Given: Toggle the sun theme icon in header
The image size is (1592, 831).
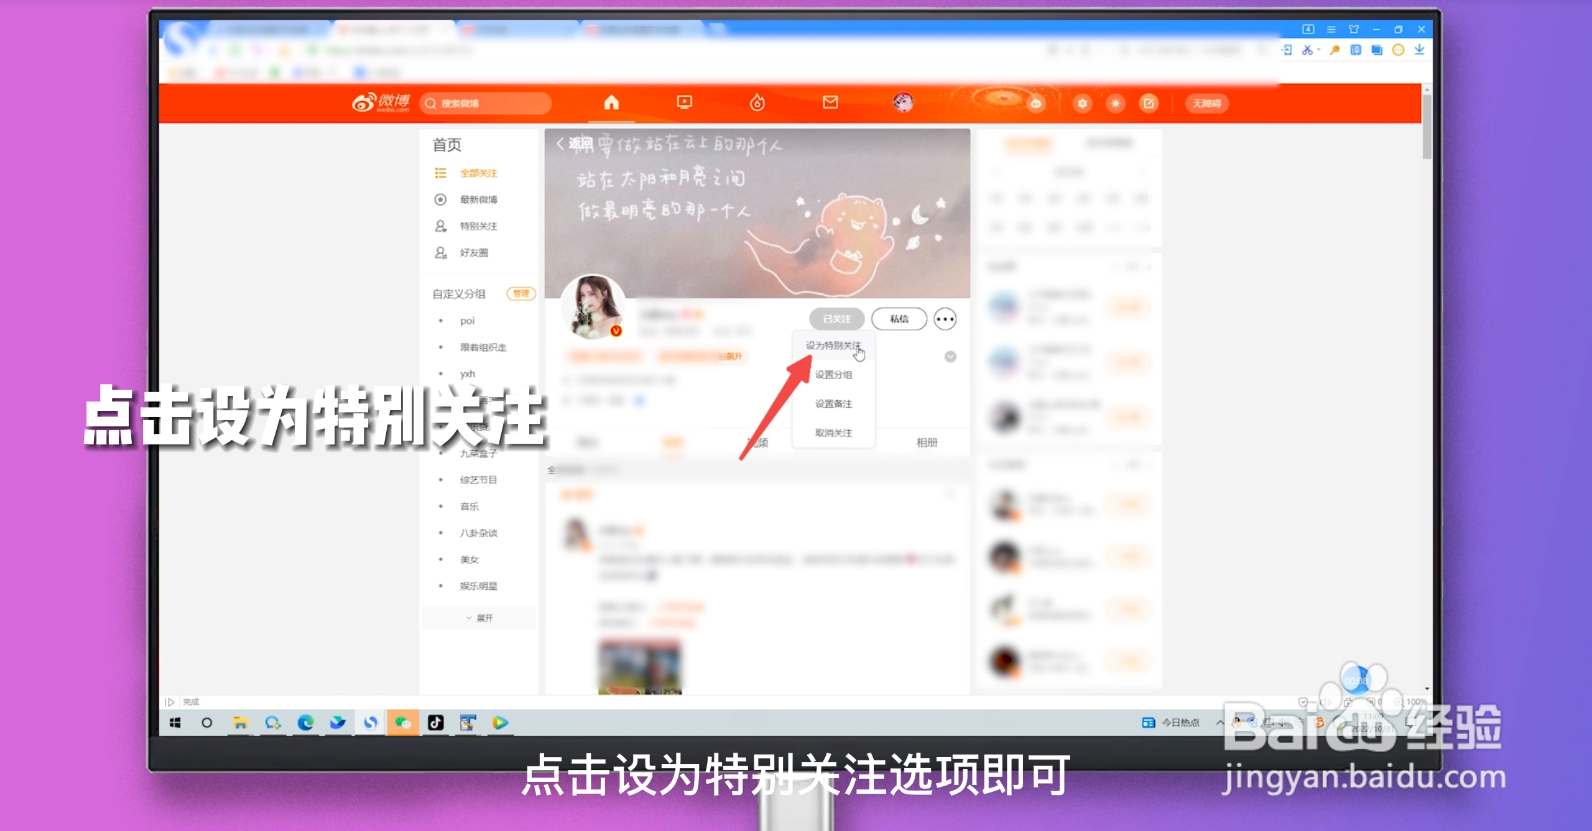Looking at the screenshot, I should pyautogui.click(x=1115, y=103).
